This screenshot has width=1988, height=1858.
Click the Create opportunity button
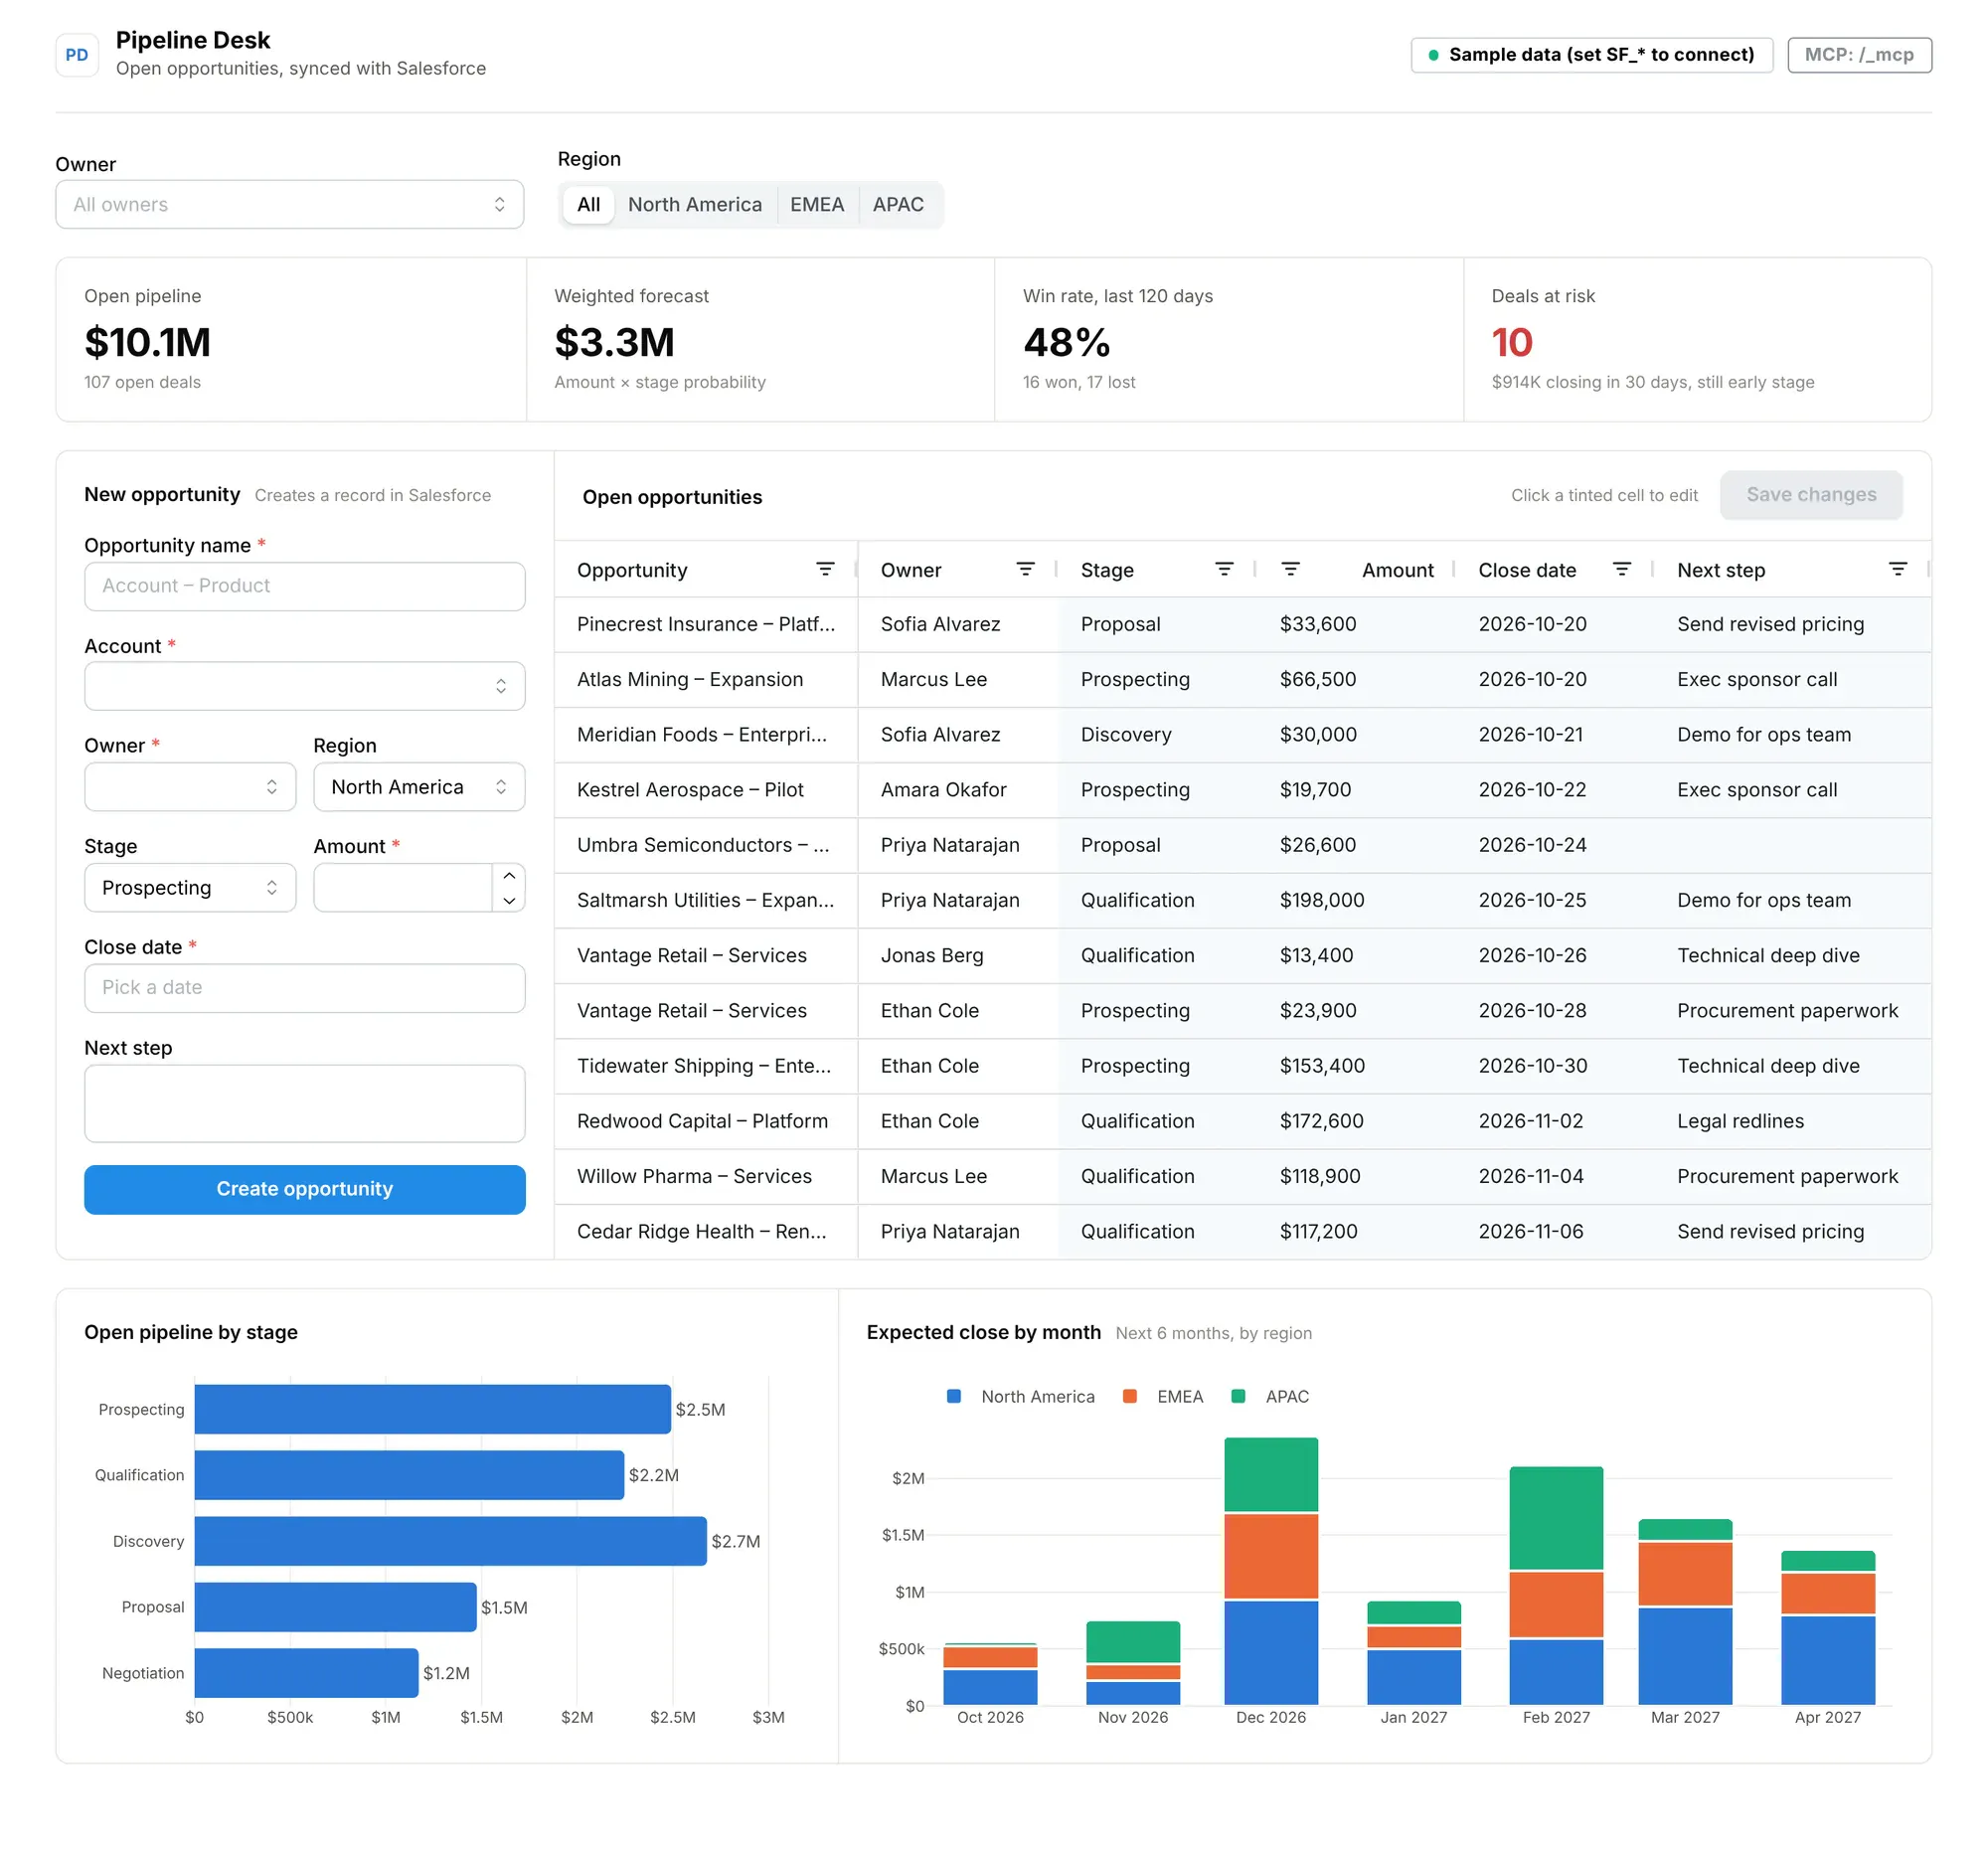coord(304,1189)
